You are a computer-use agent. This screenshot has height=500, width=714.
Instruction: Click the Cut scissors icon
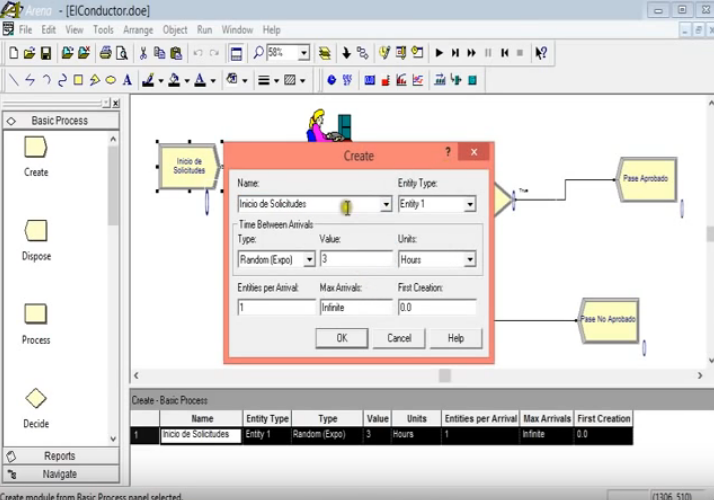(x=144, y=53)
